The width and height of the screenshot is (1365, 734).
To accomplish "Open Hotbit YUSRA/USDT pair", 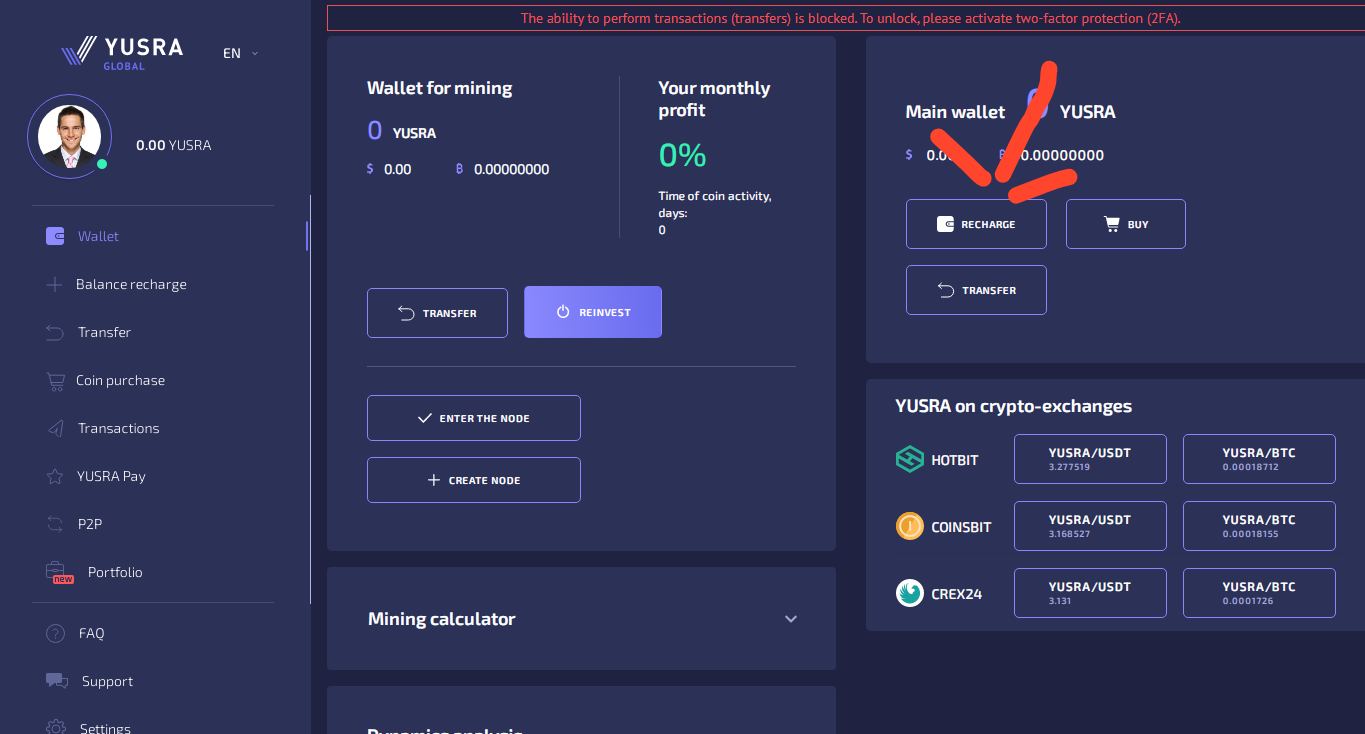I will tap(1090, 459).
